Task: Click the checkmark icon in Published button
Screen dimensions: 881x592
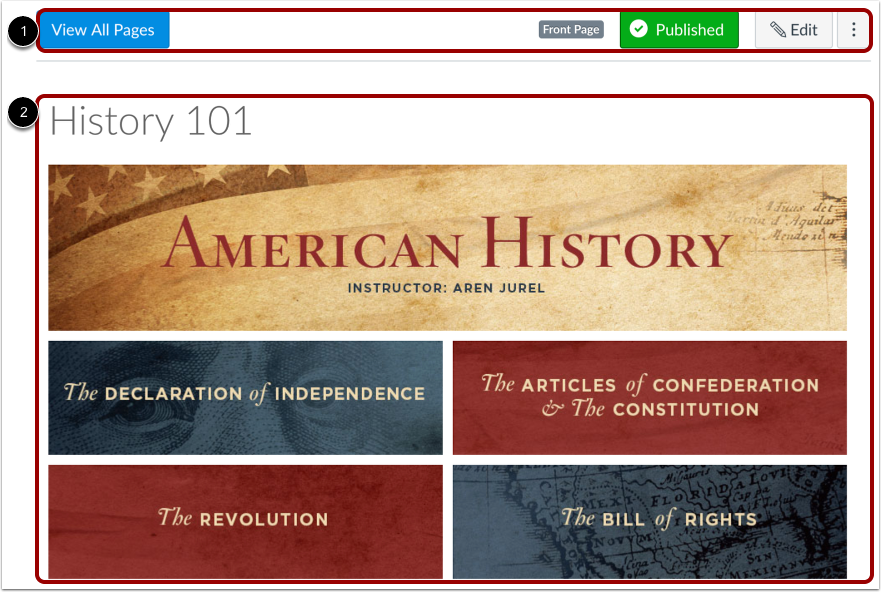Action: click(639, 29)
